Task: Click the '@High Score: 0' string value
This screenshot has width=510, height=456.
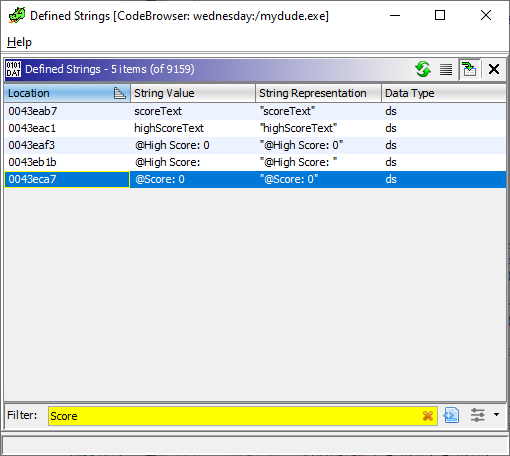Action: click(x=172, y=145)
